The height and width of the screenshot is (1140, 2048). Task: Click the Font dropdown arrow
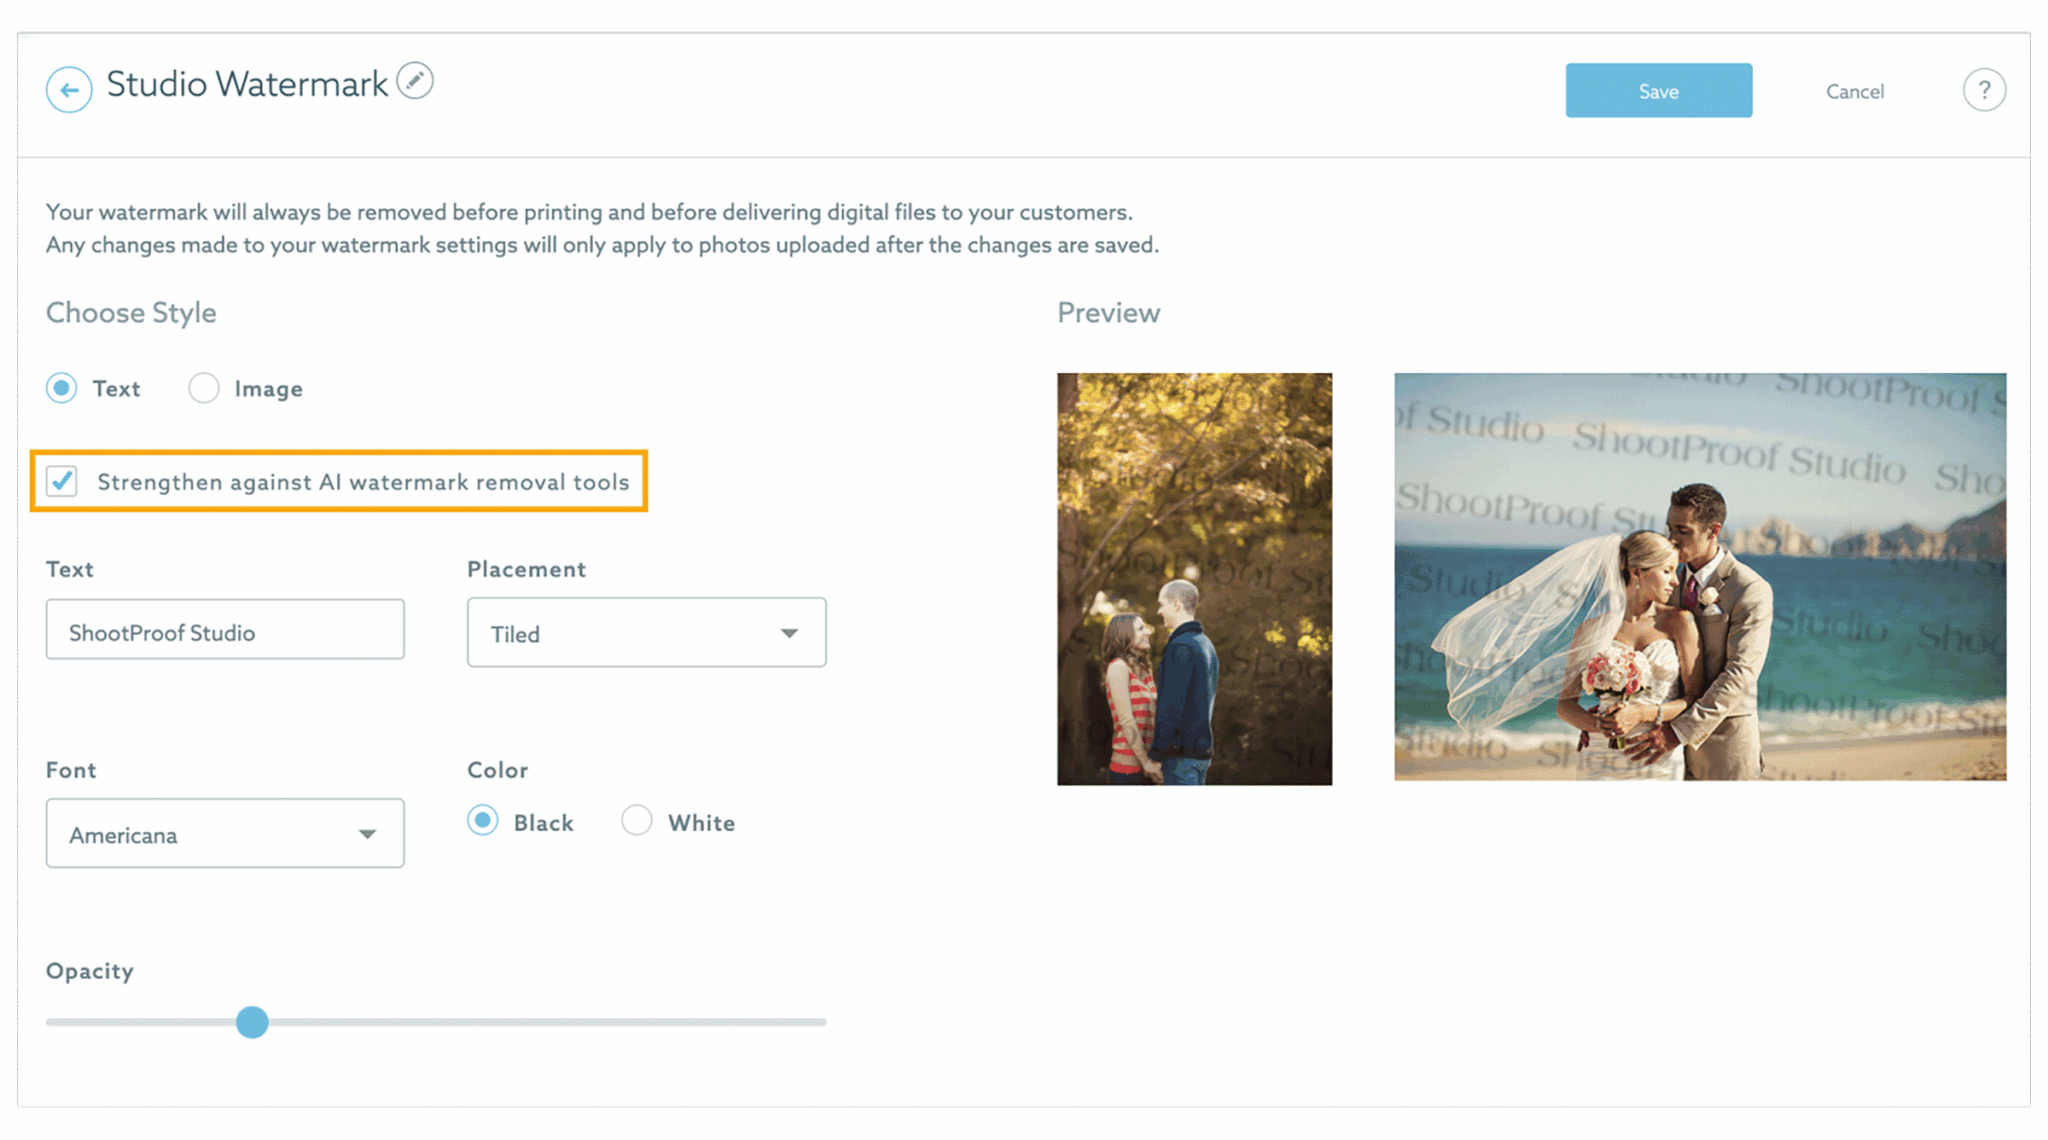coord(367,834)
